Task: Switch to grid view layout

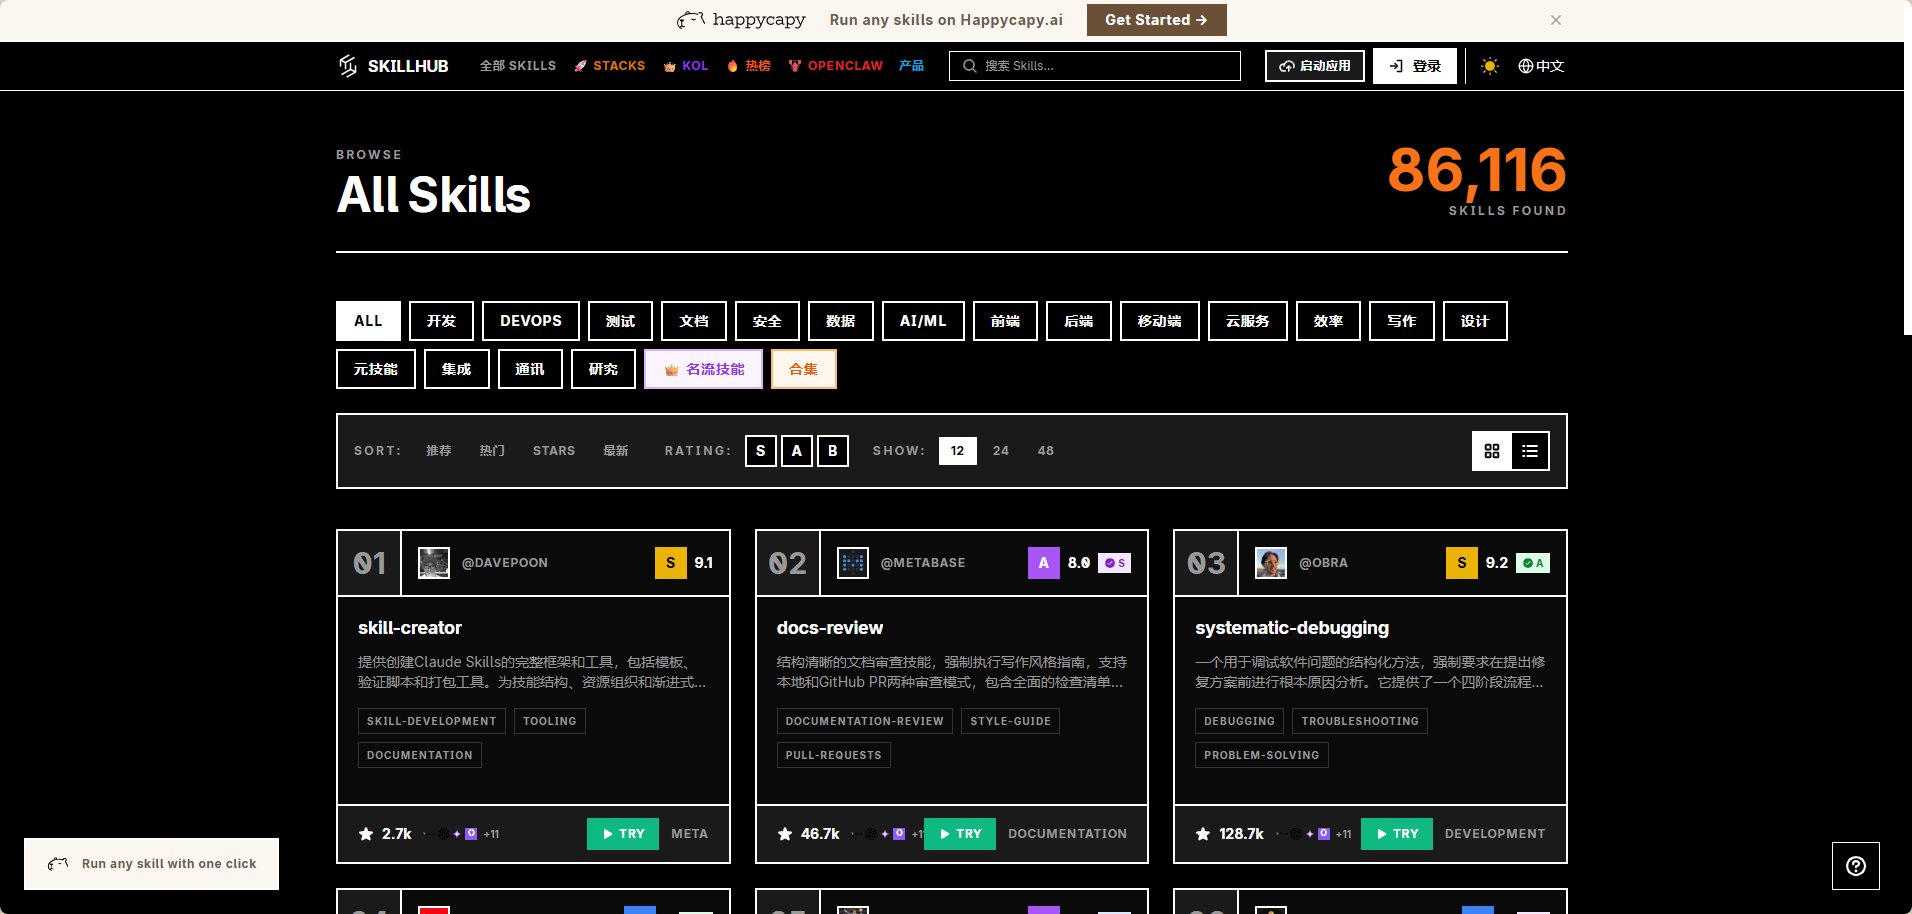Action: point(1492,451)
